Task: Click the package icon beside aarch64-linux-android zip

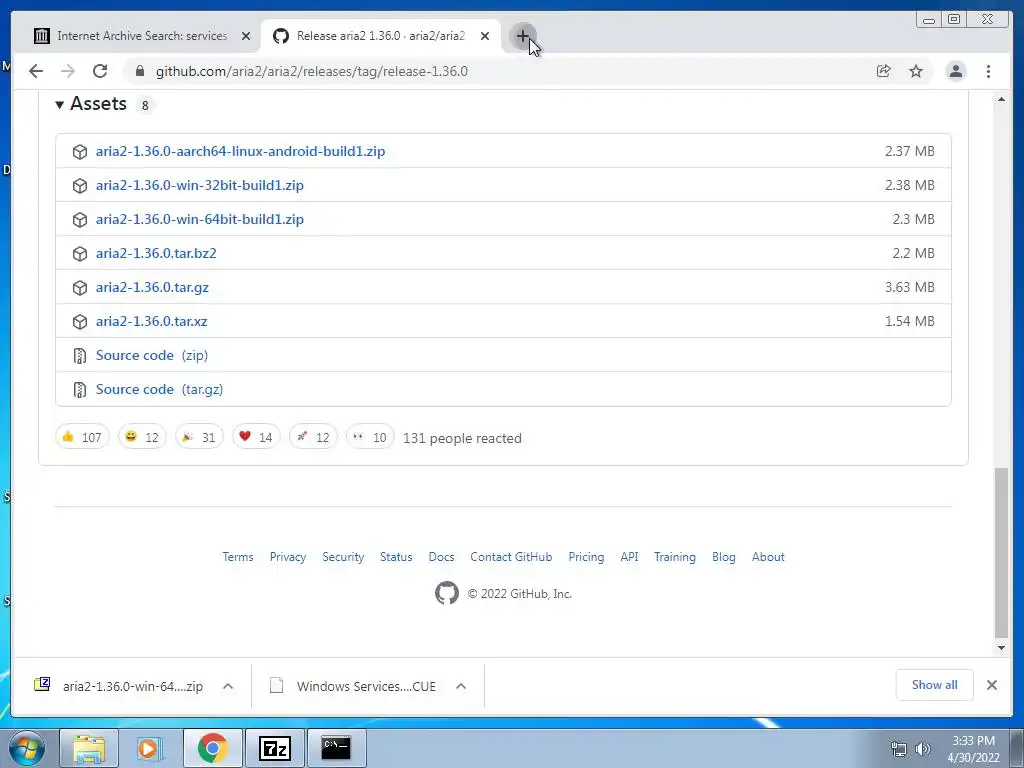Action: tap(80, 152)
